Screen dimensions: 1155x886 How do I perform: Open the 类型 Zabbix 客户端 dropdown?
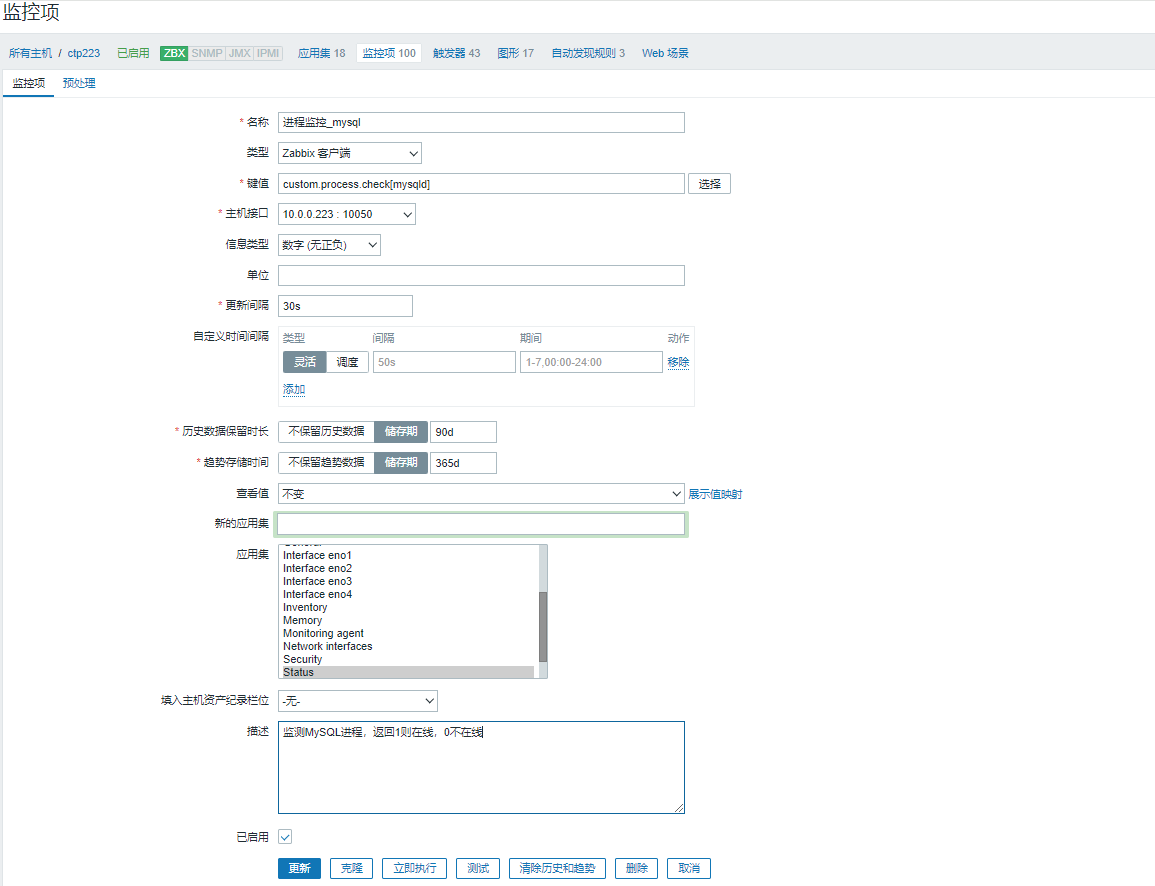[349, 153]
